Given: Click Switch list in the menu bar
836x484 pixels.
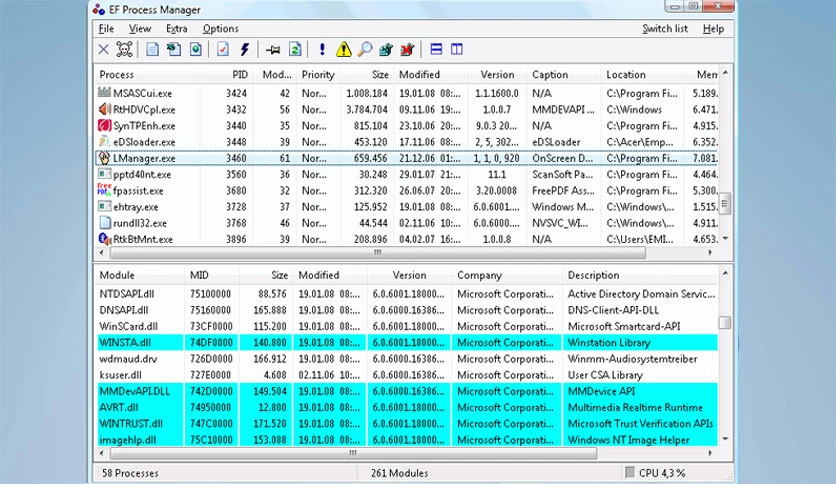Looking at the screenshot, I should point(665,29).
